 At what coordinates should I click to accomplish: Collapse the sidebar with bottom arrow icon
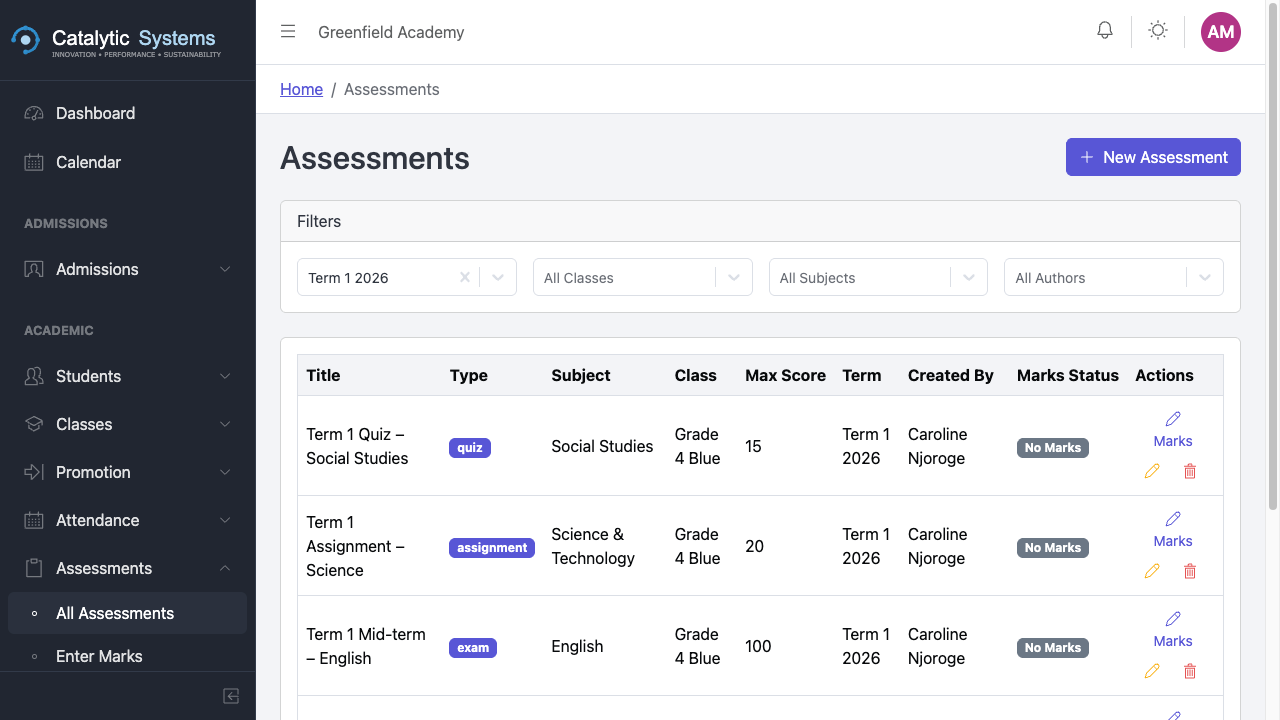click(231, 696)
